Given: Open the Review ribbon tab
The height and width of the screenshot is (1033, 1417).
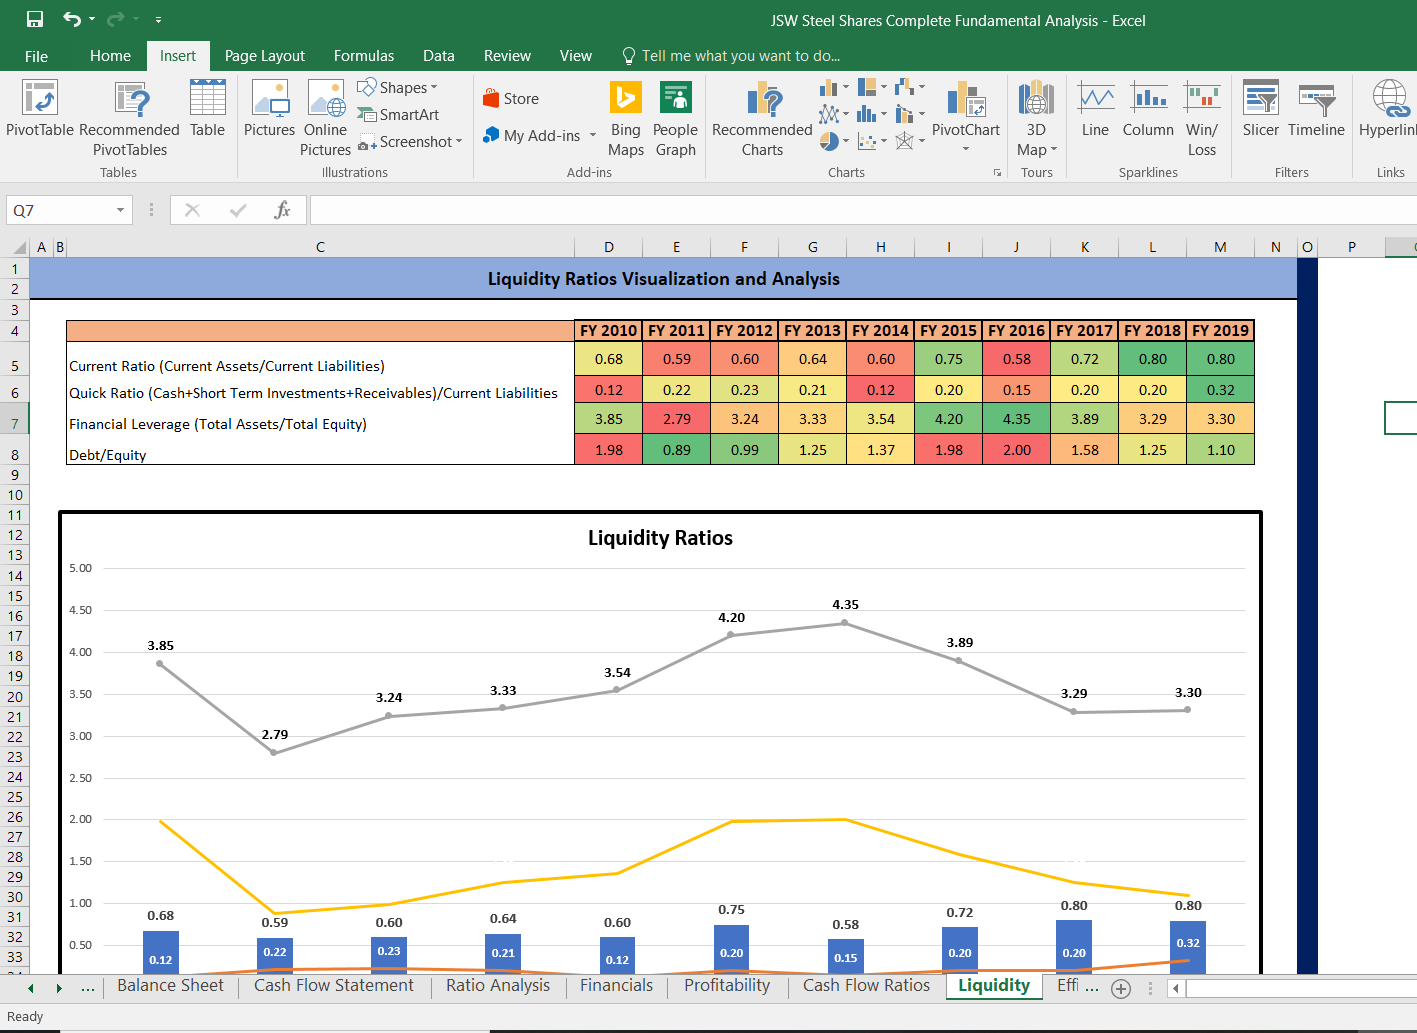Looking at the screenshot, I should pos(507,56).
